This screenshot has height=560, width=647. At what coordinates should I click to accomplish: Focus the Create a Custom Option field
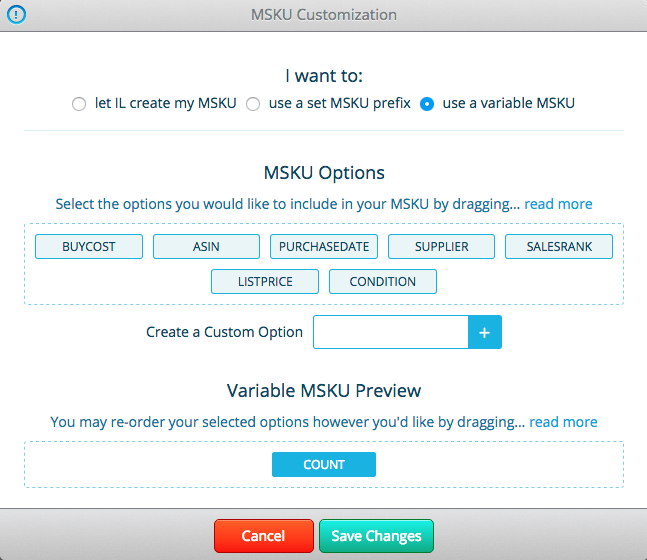pyautogui.click(x=391, y=332)
